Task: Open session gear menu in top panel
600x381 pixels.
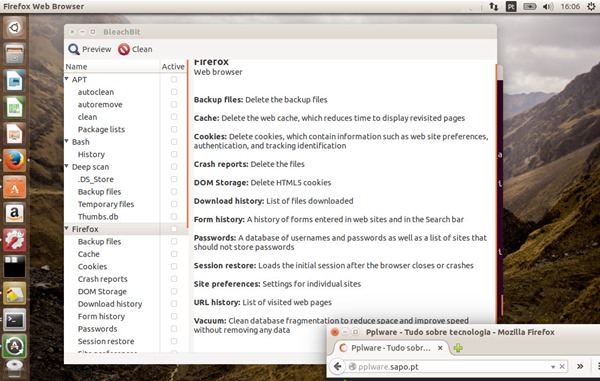Action: click(x=591, y=7)
